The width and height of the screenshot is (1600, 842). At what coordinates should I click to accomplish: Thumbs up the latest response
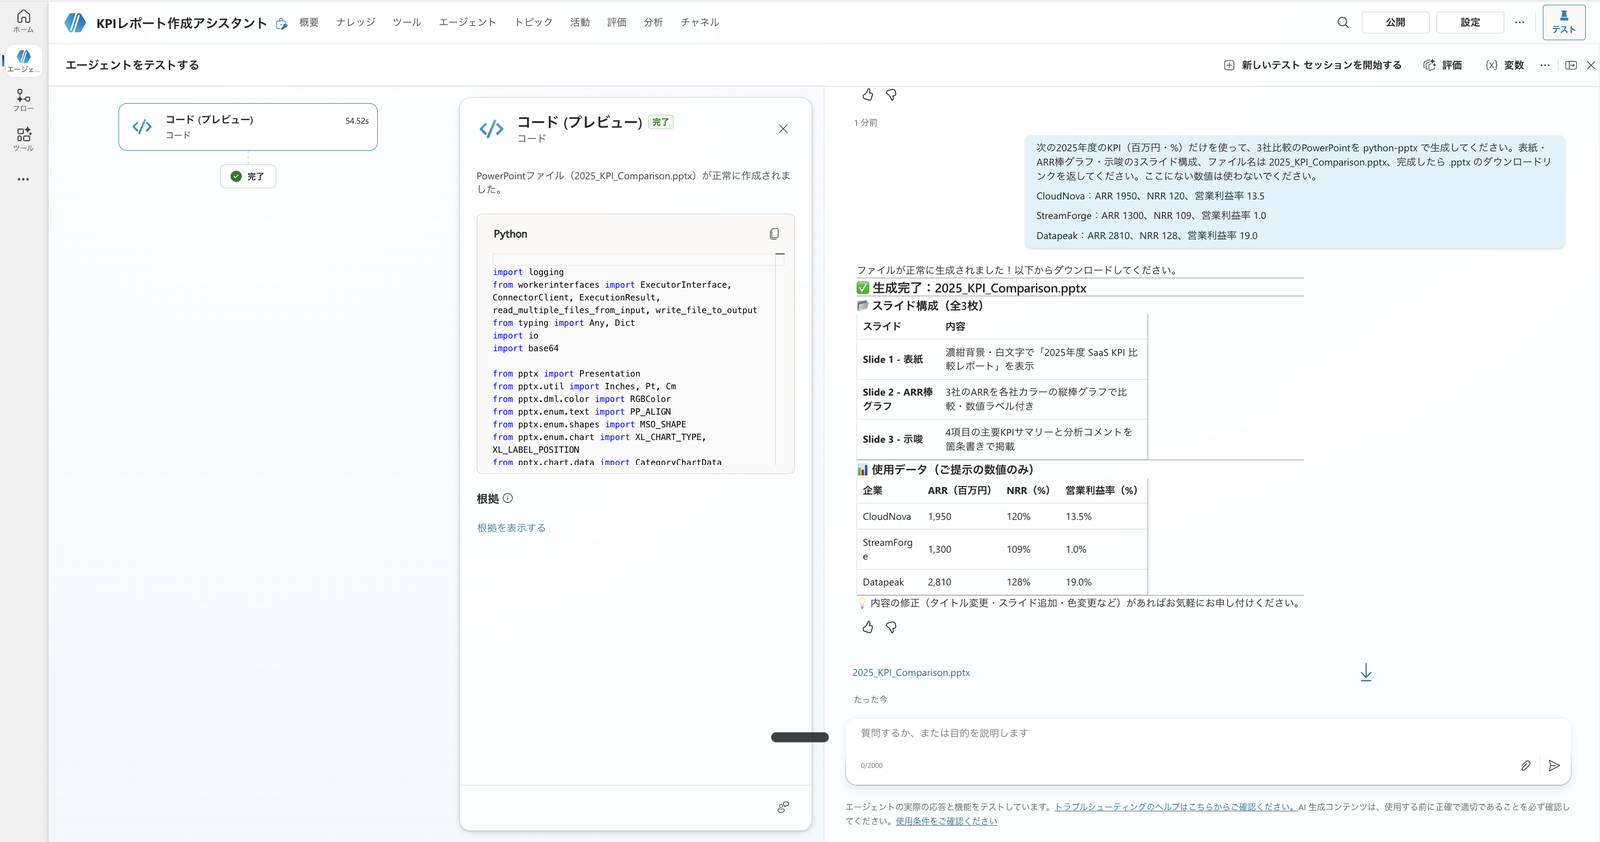868,627
